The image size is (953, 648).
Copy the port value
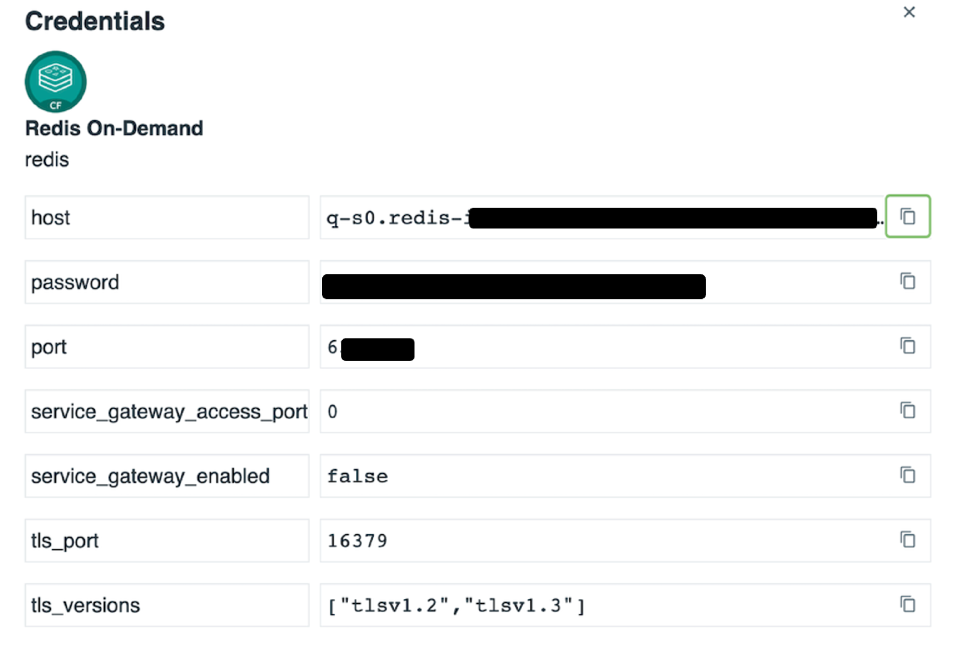(x=908, y=346)
